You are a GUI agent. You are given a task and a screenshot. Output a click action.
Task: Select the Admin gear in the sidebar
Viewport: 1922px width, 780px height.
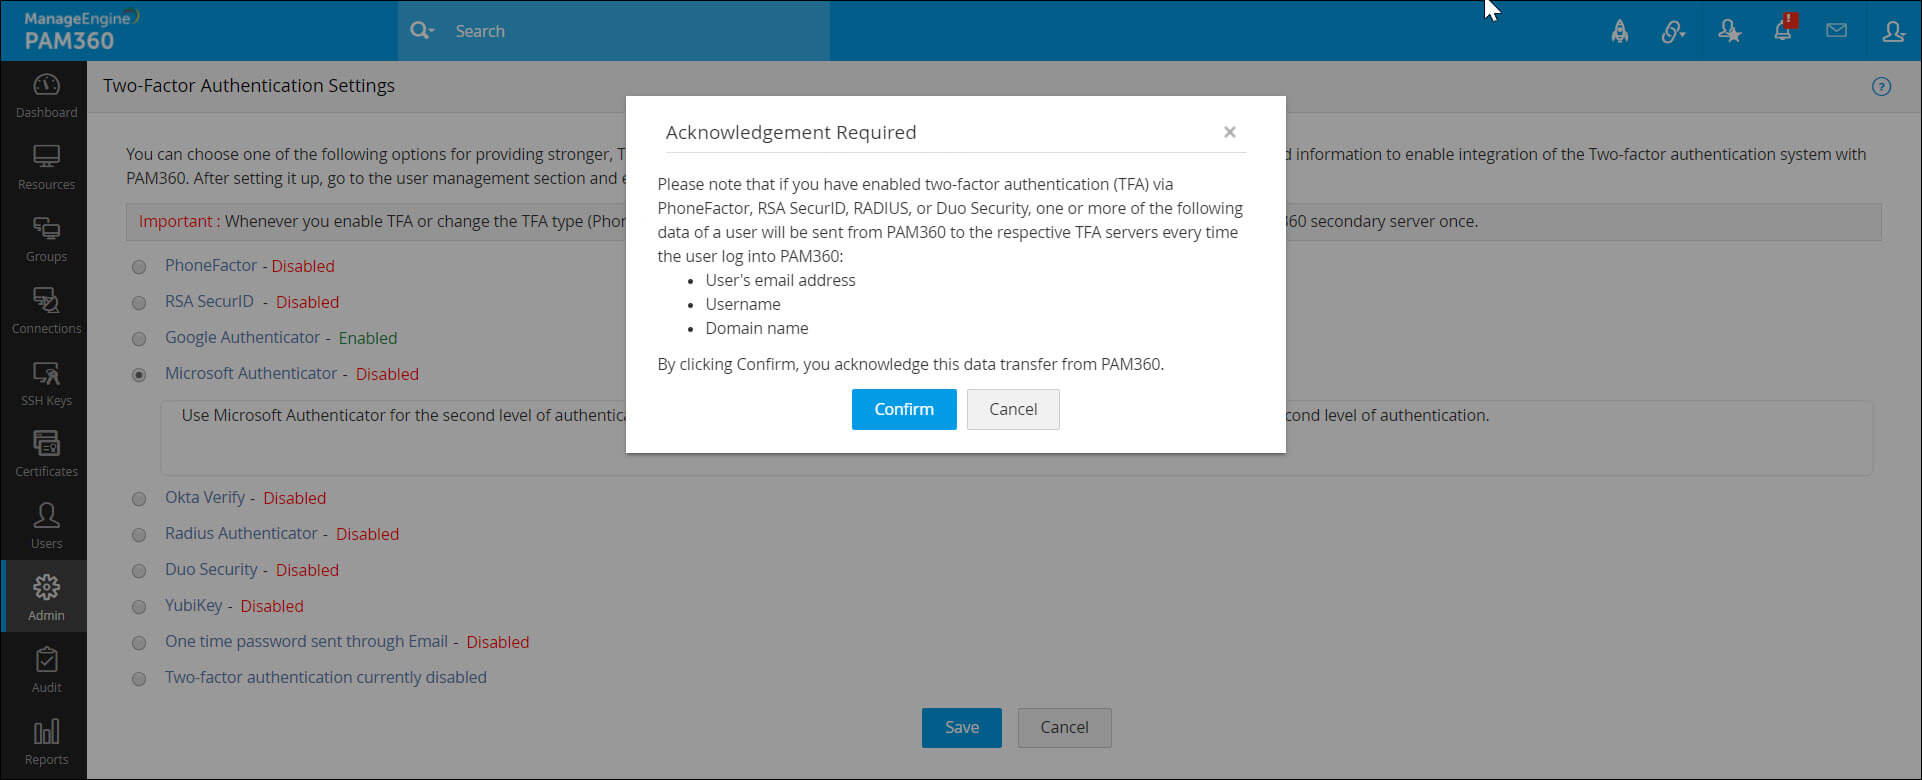coord(46,598)
